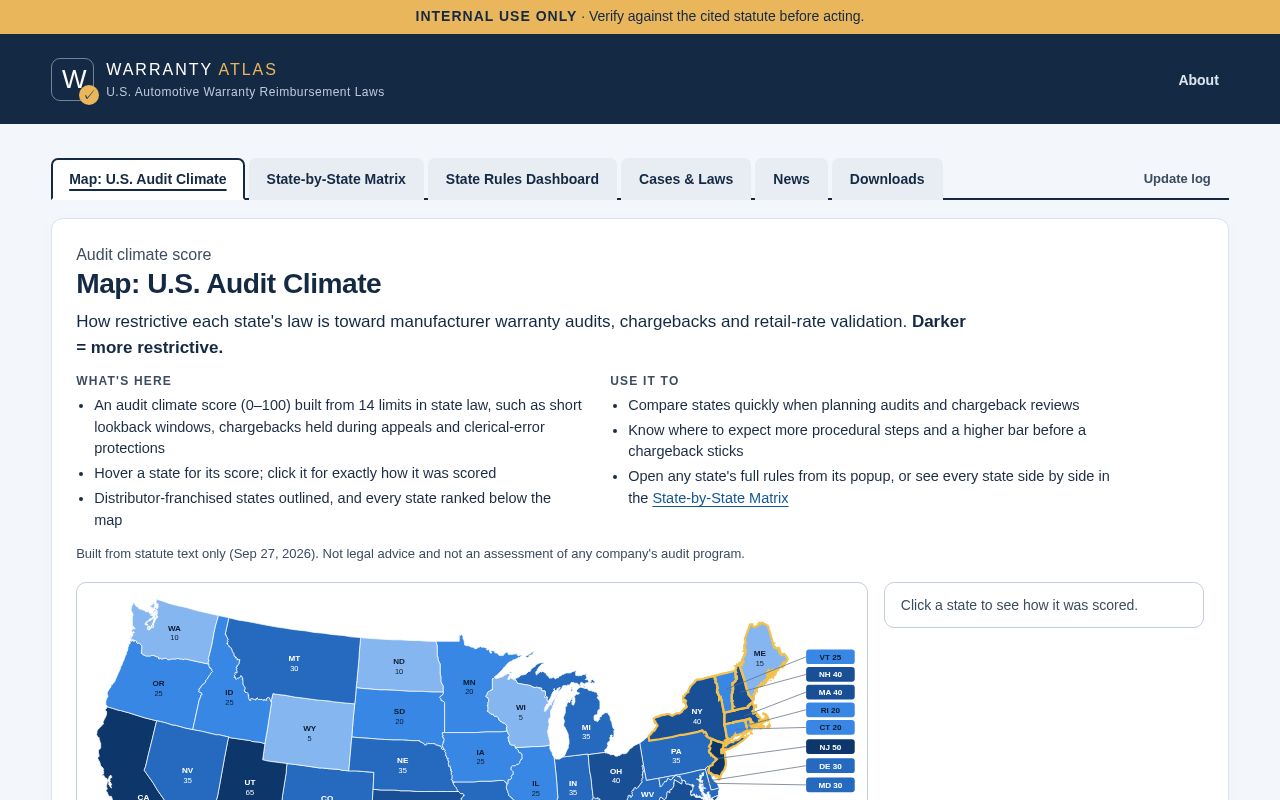The height and width of the screenshot is (800, 1280).
Task: Select North Dakota (ND) on the map
Action: (399, 665)
